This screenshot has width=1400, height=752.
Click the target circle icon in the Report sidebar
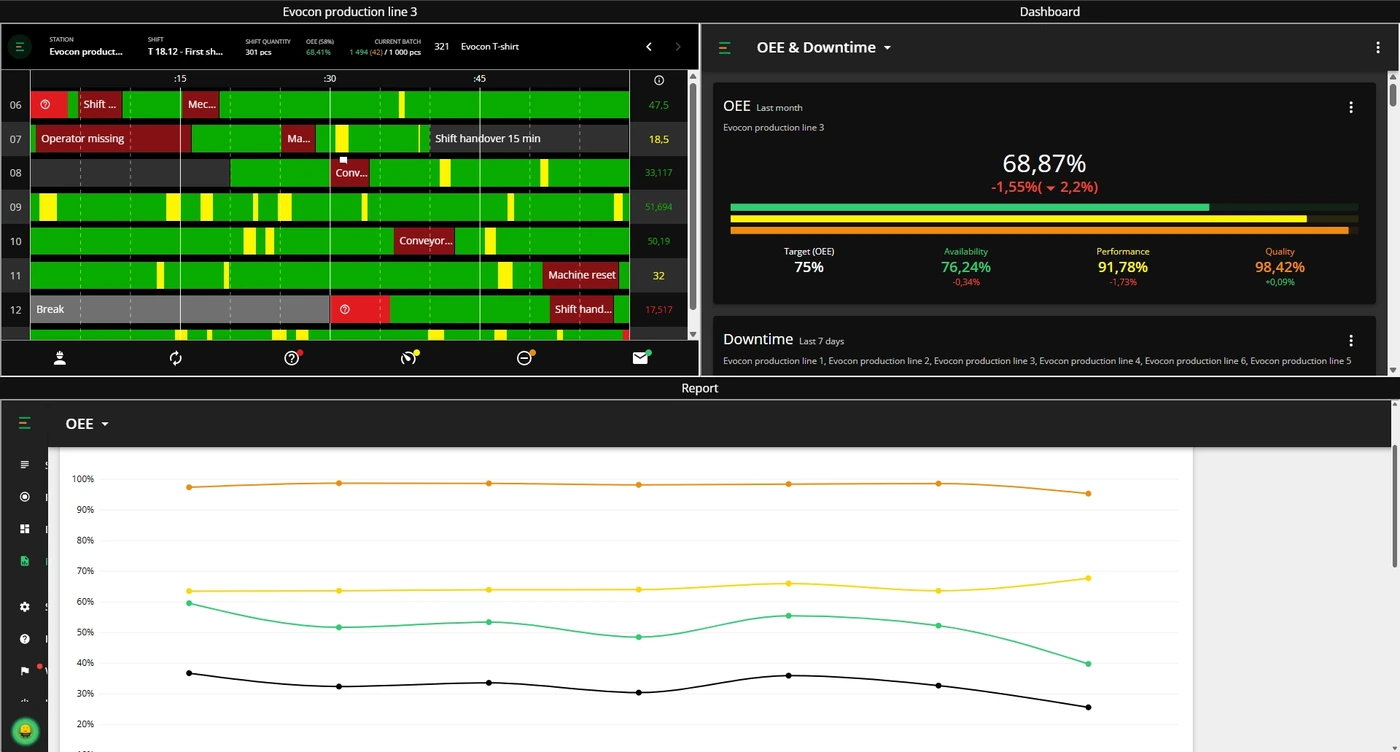25,497
